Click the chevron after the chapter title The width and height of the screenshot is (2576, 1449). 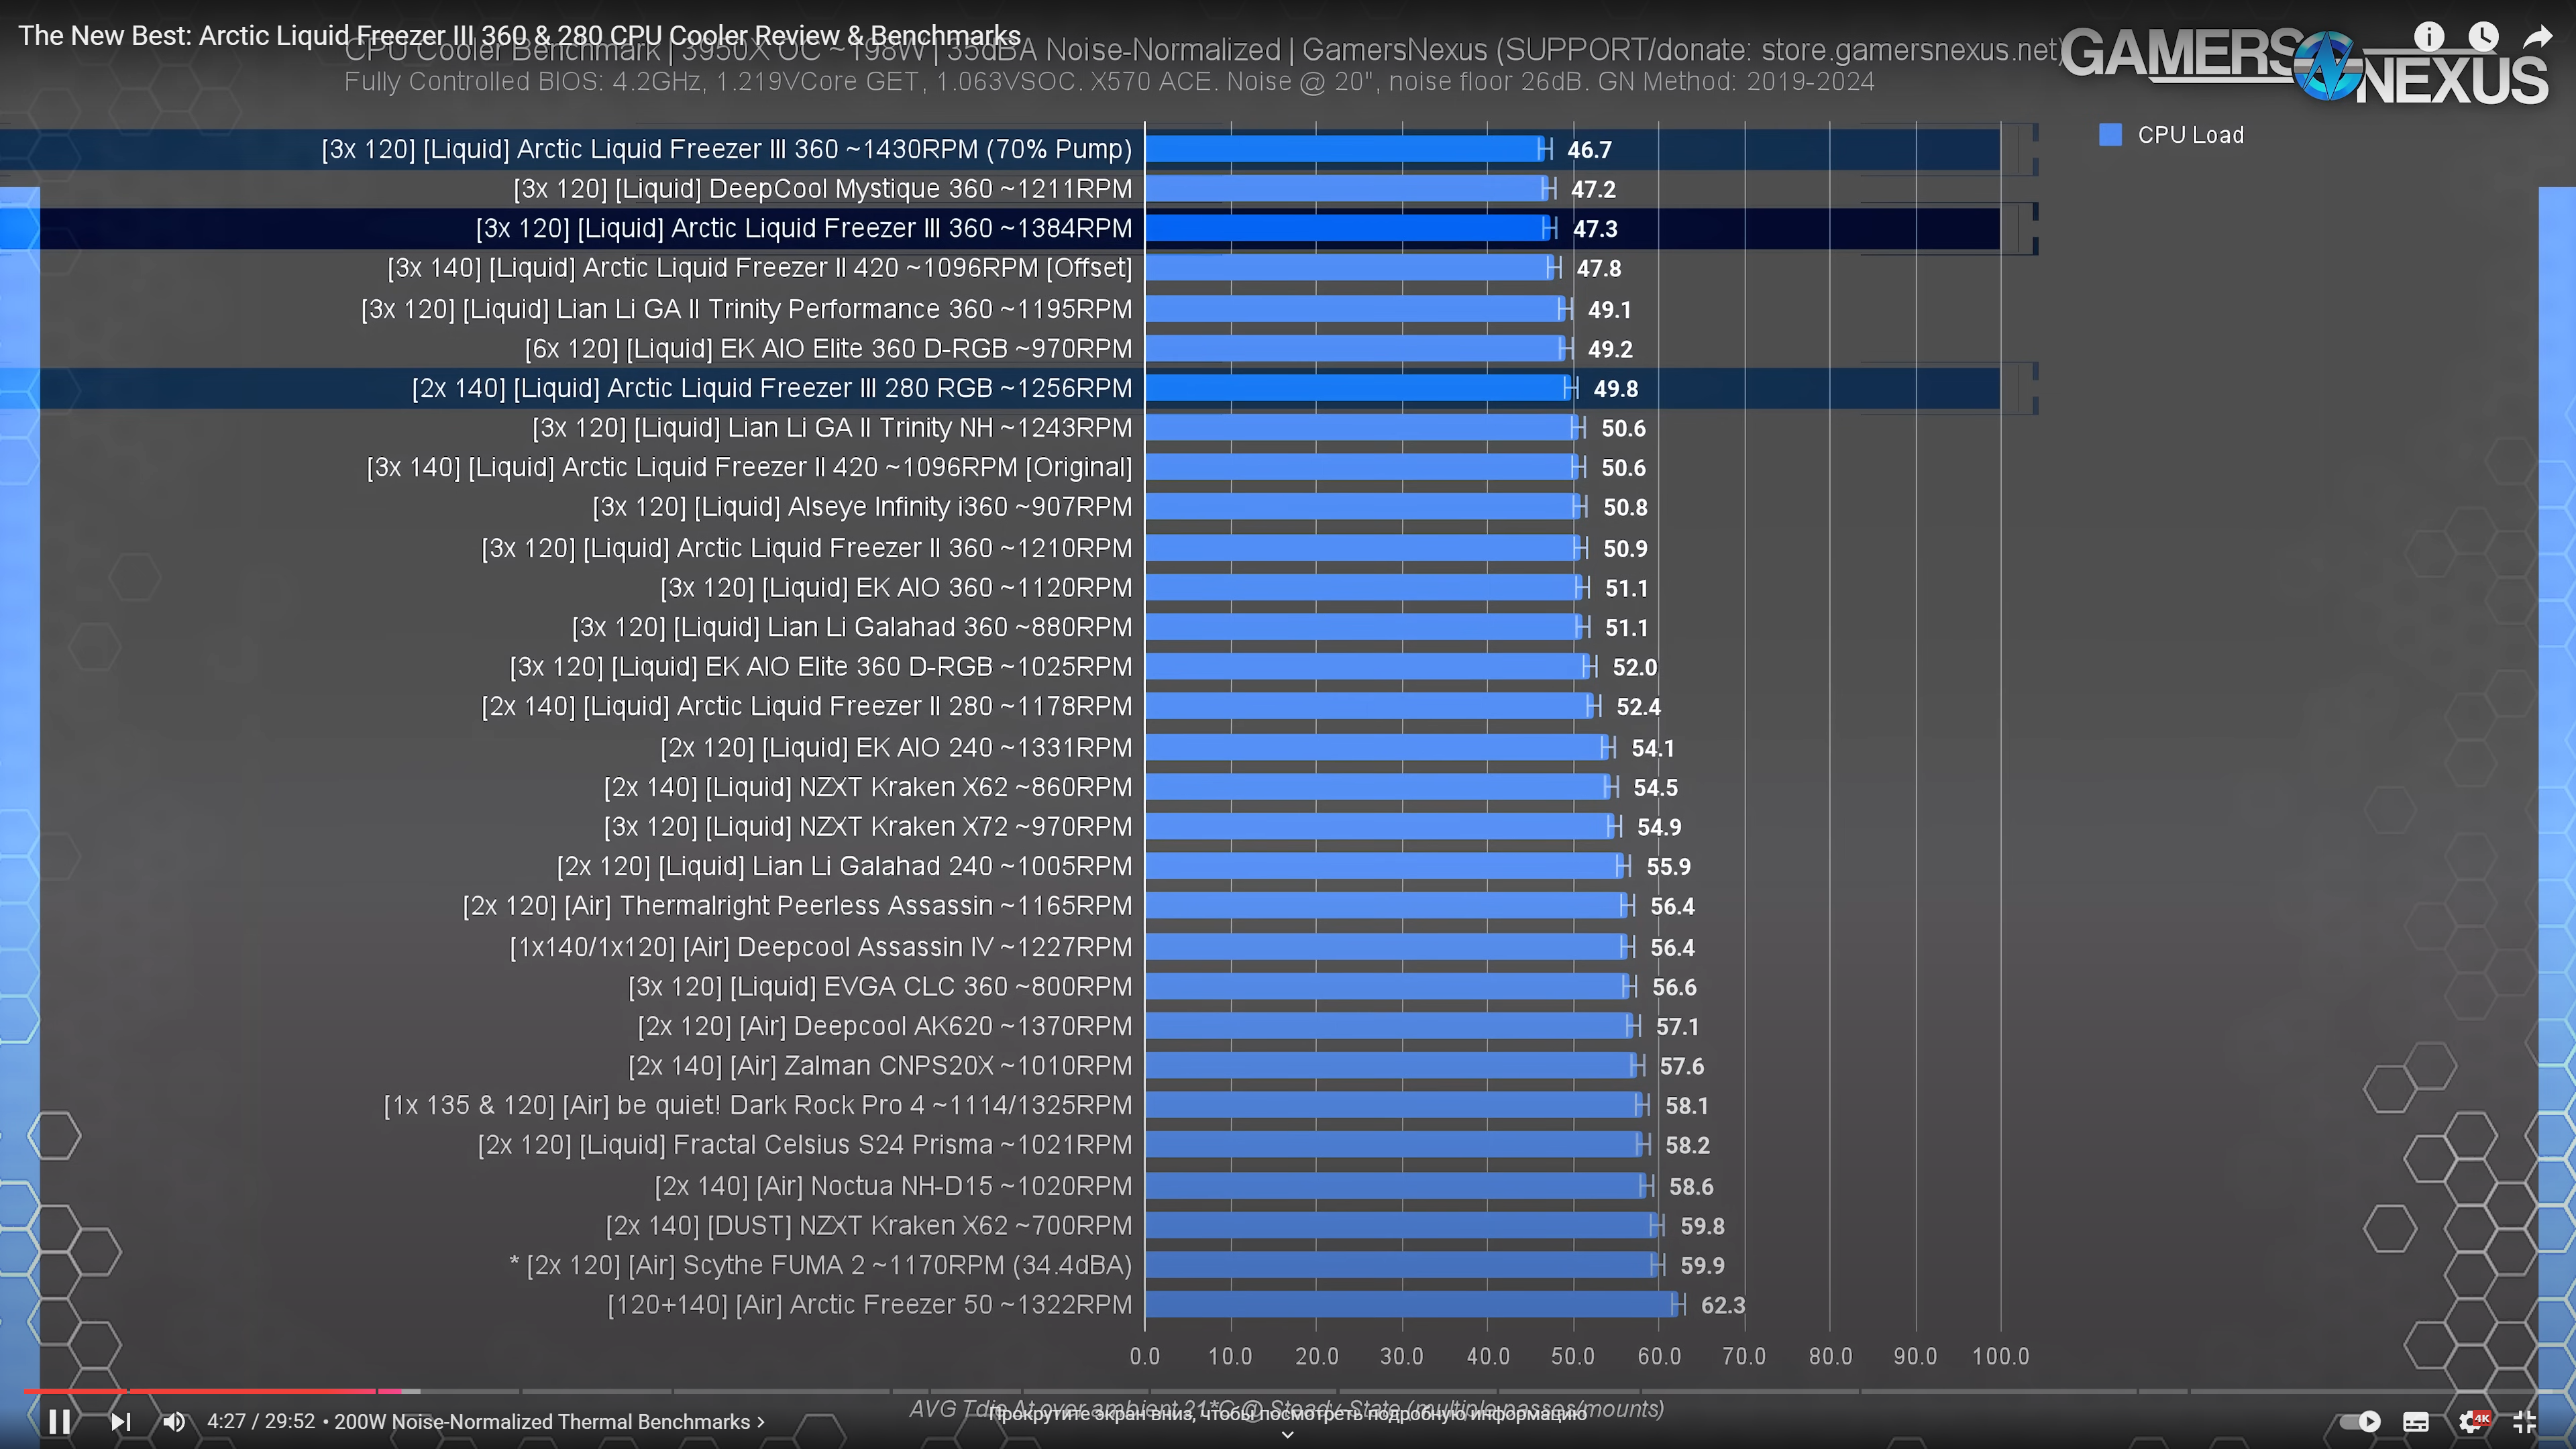(761, 1421)
